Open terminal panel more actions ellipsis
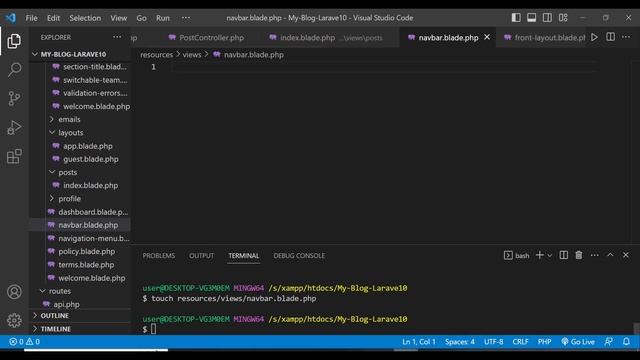Image resolution: width=640 pixels, height=360 pixels. [595, 255]
